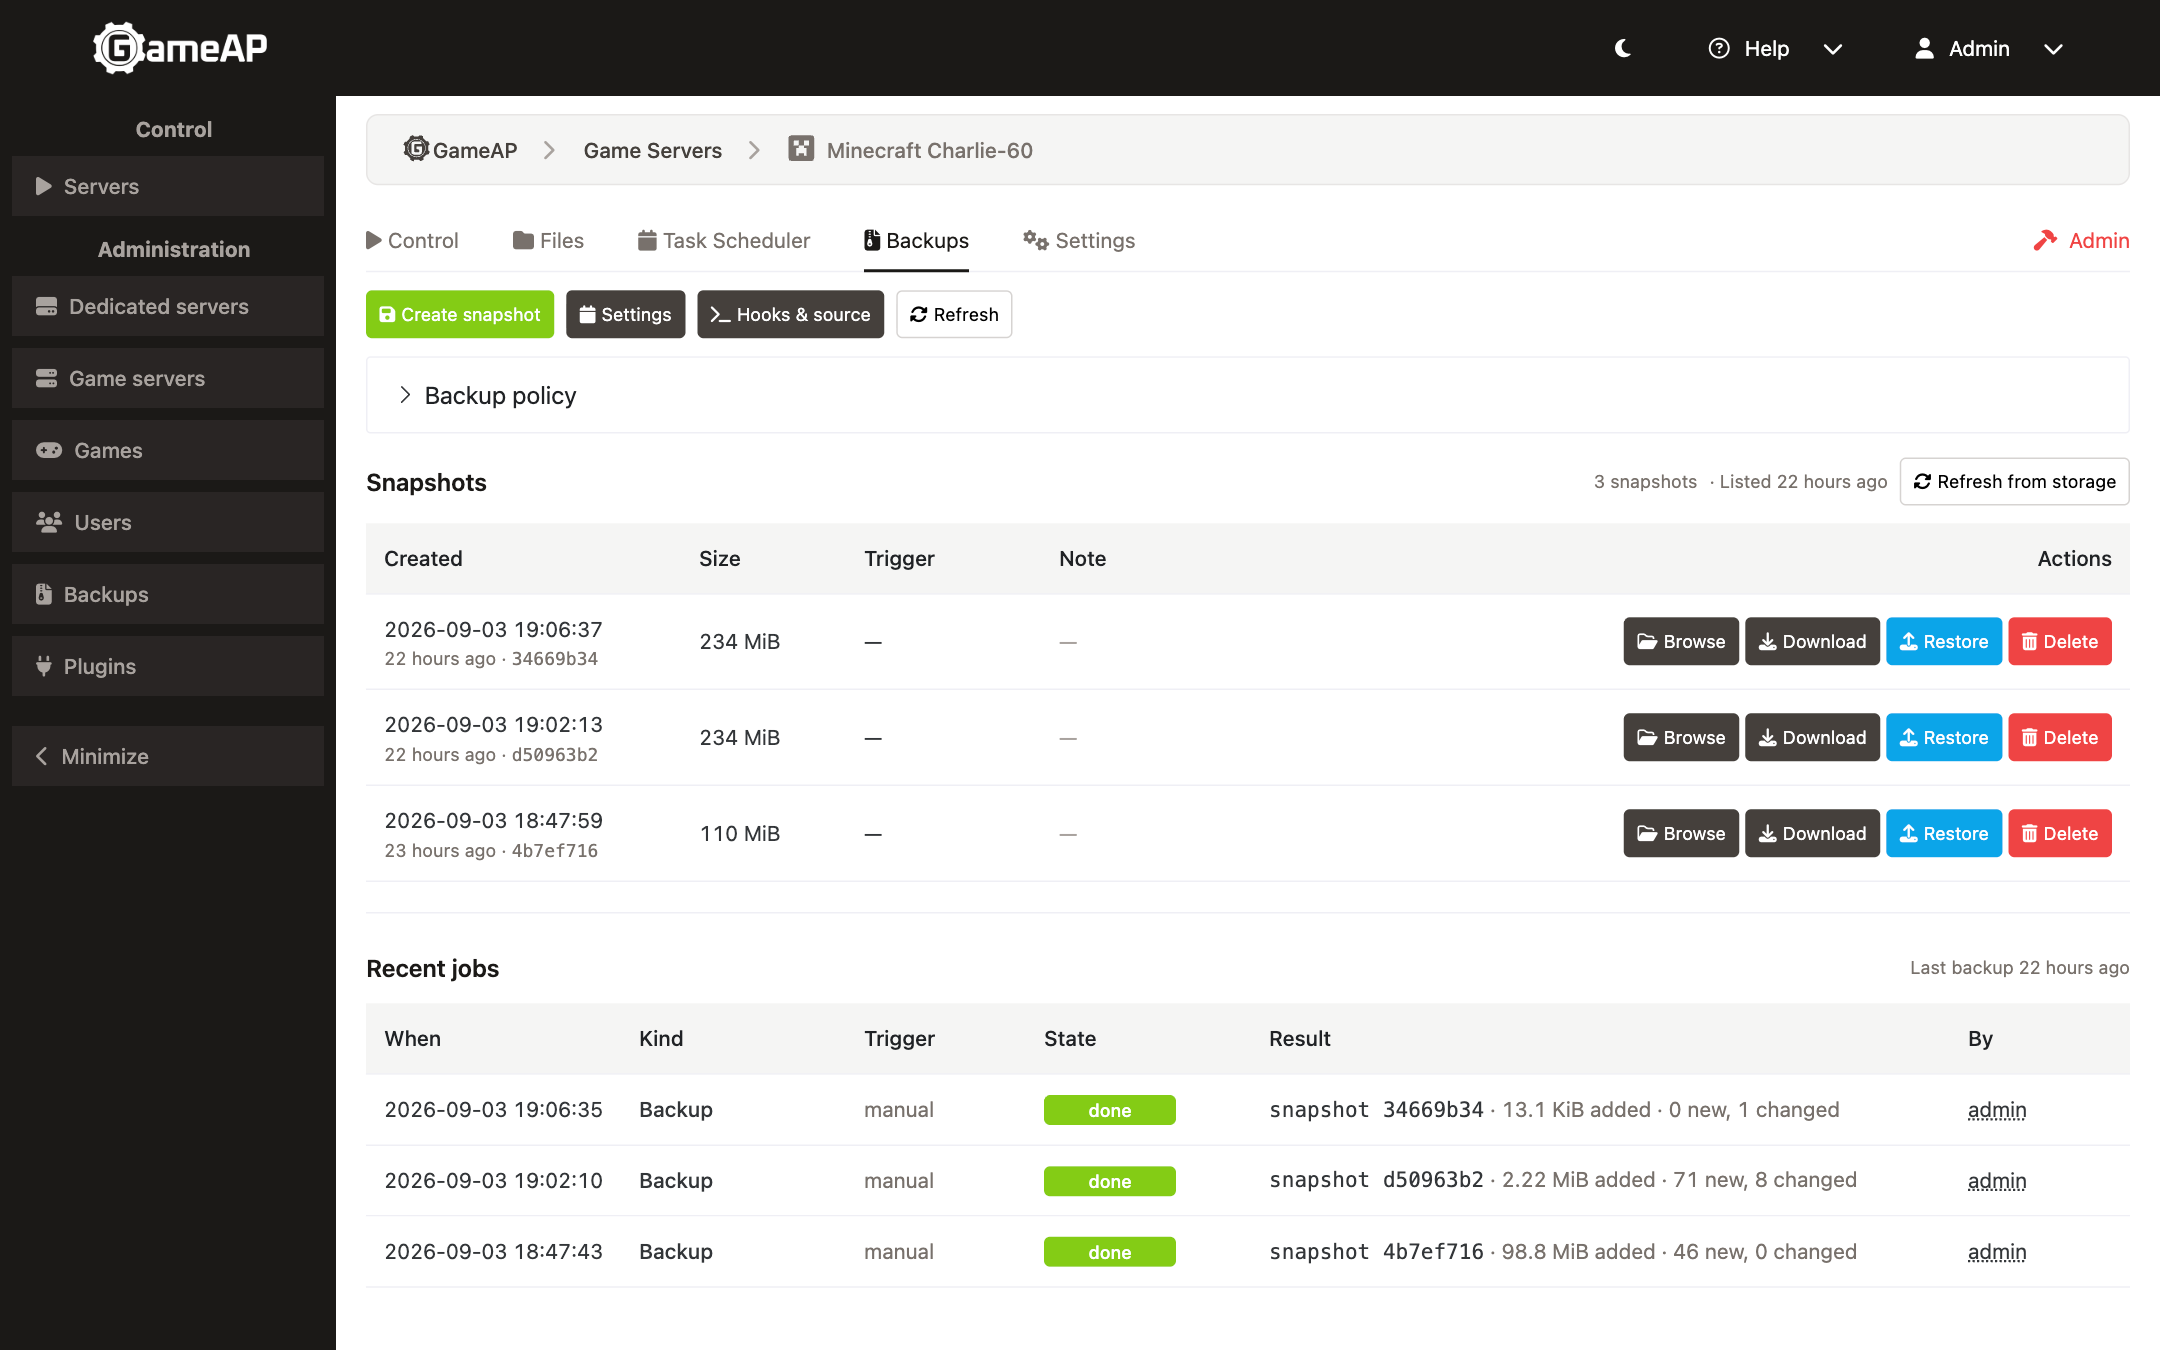Click admin link for 19:02:10 job
The height and width of the screenshot is (1350, 2160).
click(1997, 1181)
